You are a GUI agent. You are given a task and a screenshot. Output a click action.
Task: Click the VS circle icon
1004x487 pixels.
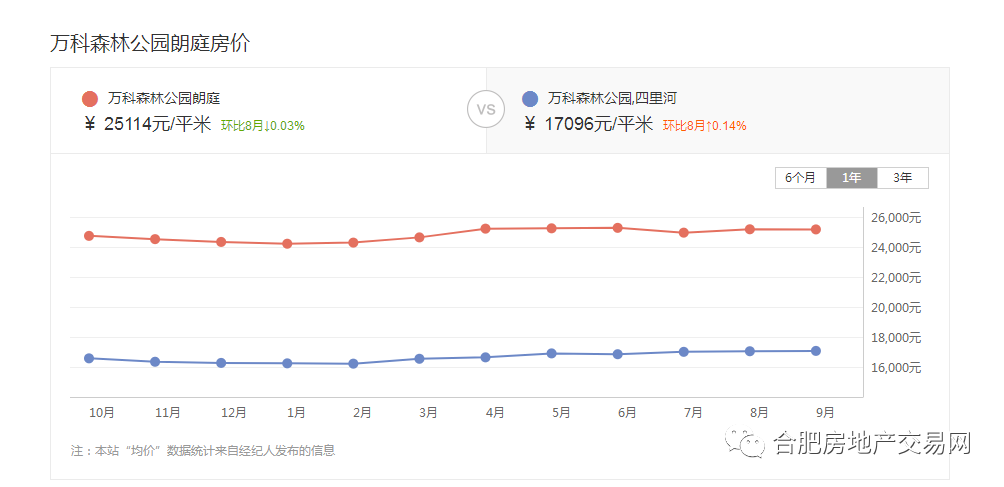[x=486, y=109]
